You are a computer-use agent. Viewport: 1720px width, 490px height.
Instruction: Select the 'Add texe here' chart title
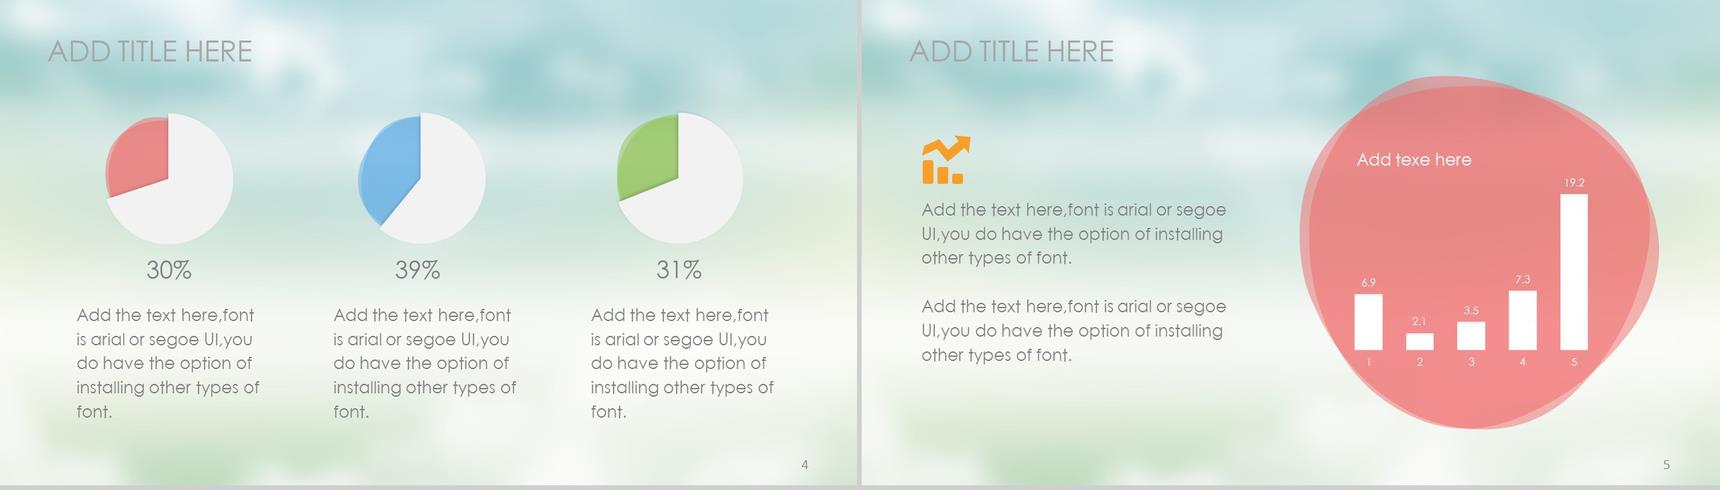click(1414, 160)
